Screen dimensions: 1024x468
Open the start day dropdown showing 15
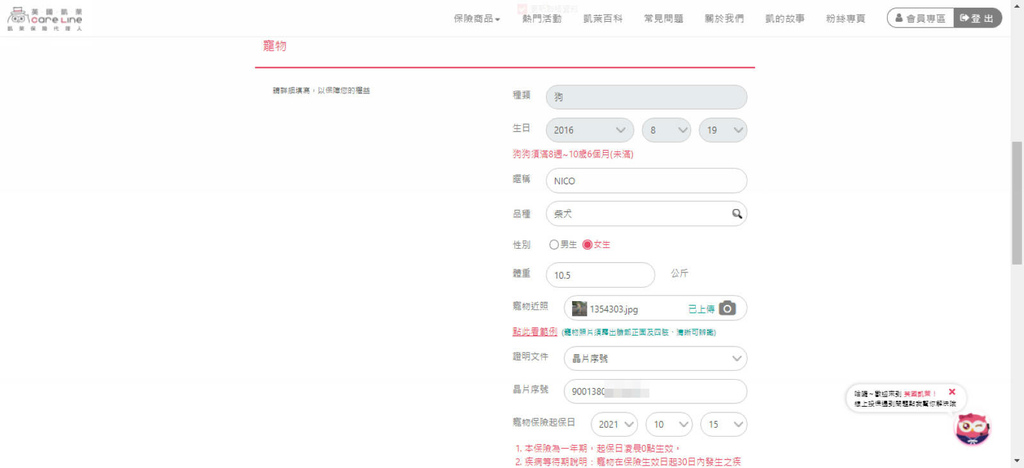coord(724,424)
